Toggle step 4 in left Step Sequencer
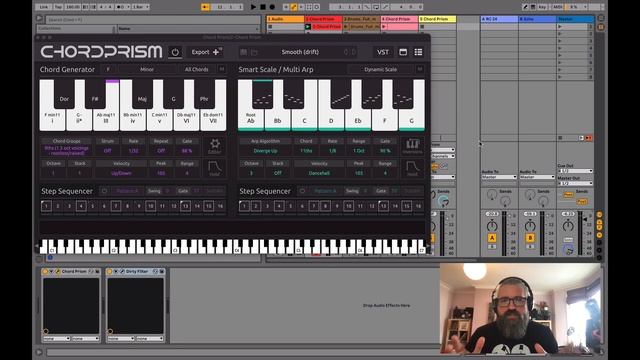640x360 pixels. tap(81, 206)
